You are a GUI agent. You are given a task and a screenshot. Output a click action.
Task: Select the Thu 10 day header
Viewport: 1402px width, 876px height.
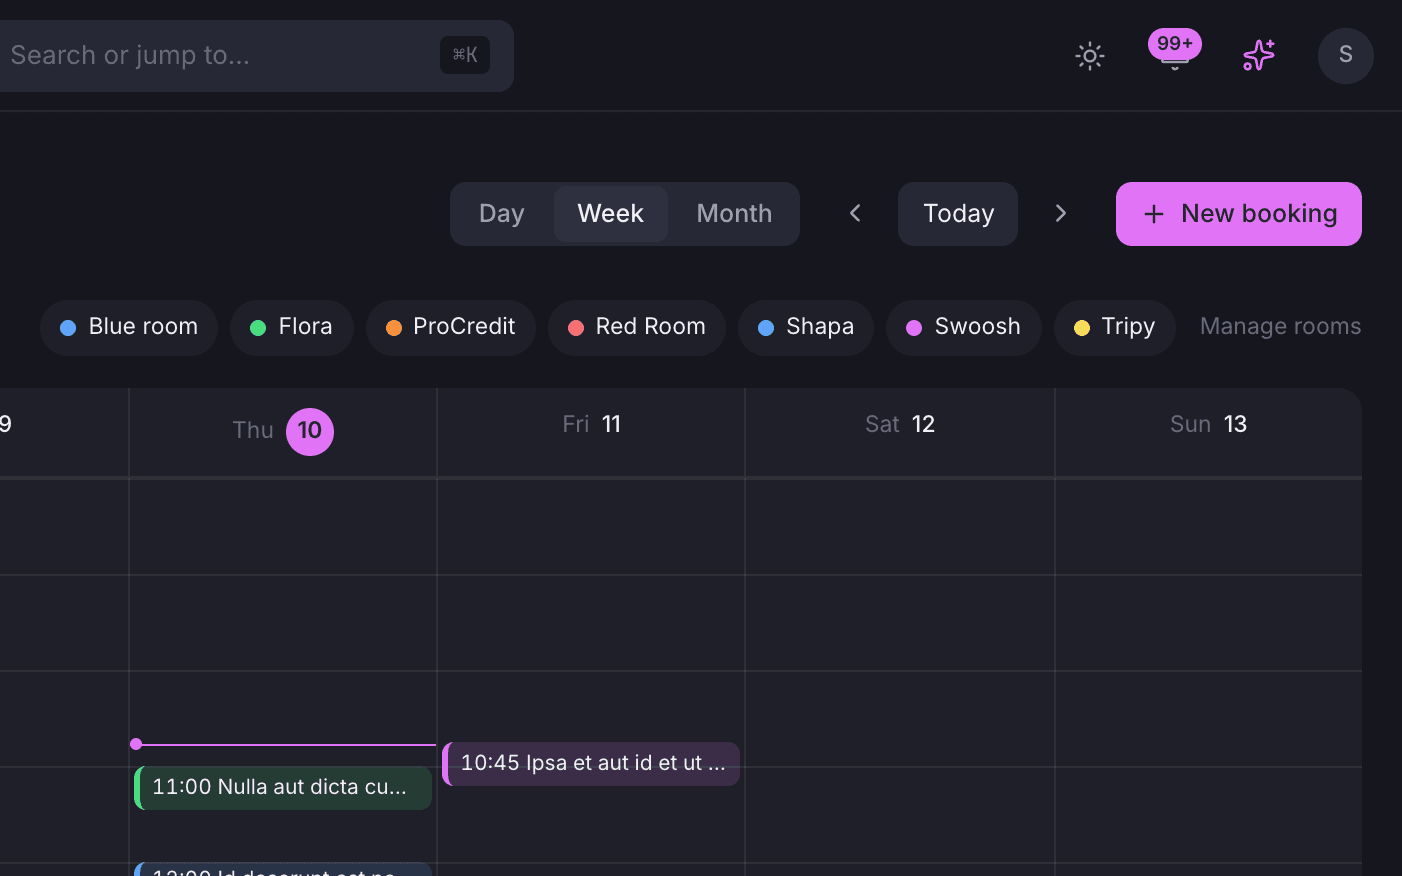coord(283,432)
